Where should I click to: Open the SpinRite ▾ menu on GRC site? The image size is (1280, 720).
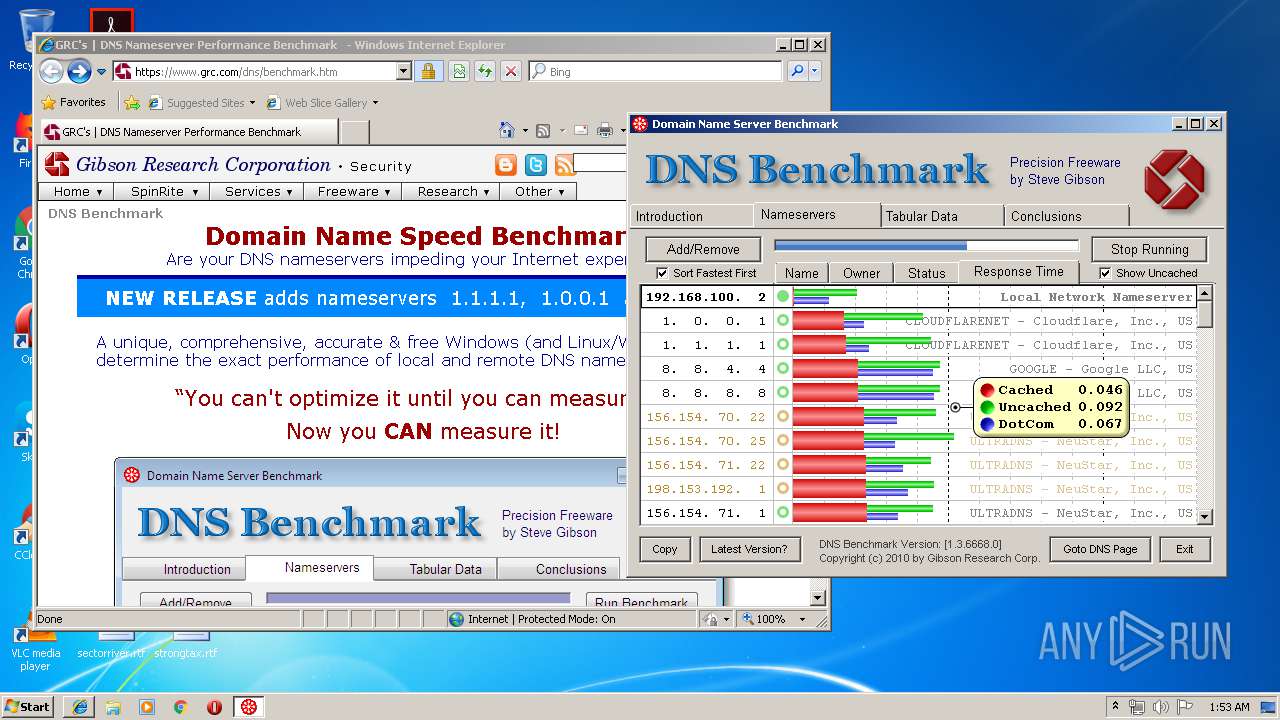pyautogui.click(x=164, y=191)
